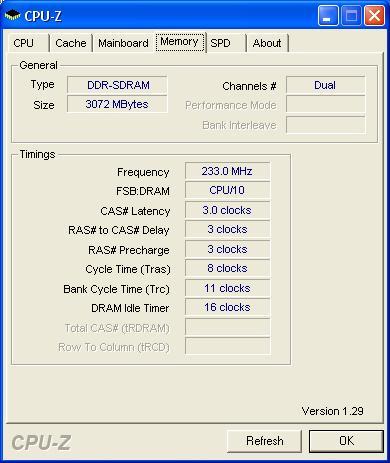Click the 233.0 MHz frequency field

[x=227, y=171]
